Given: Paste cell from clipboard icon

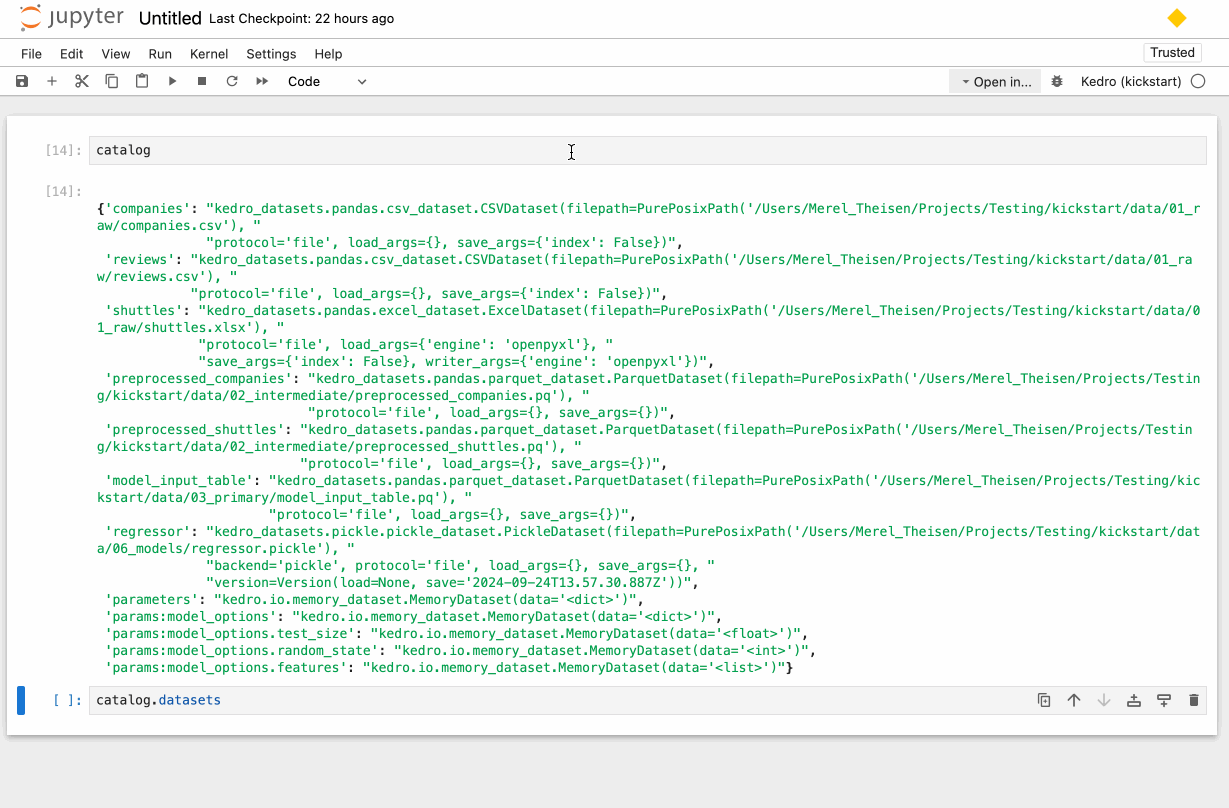Looking at the screenshot, I should coord(142,81).
